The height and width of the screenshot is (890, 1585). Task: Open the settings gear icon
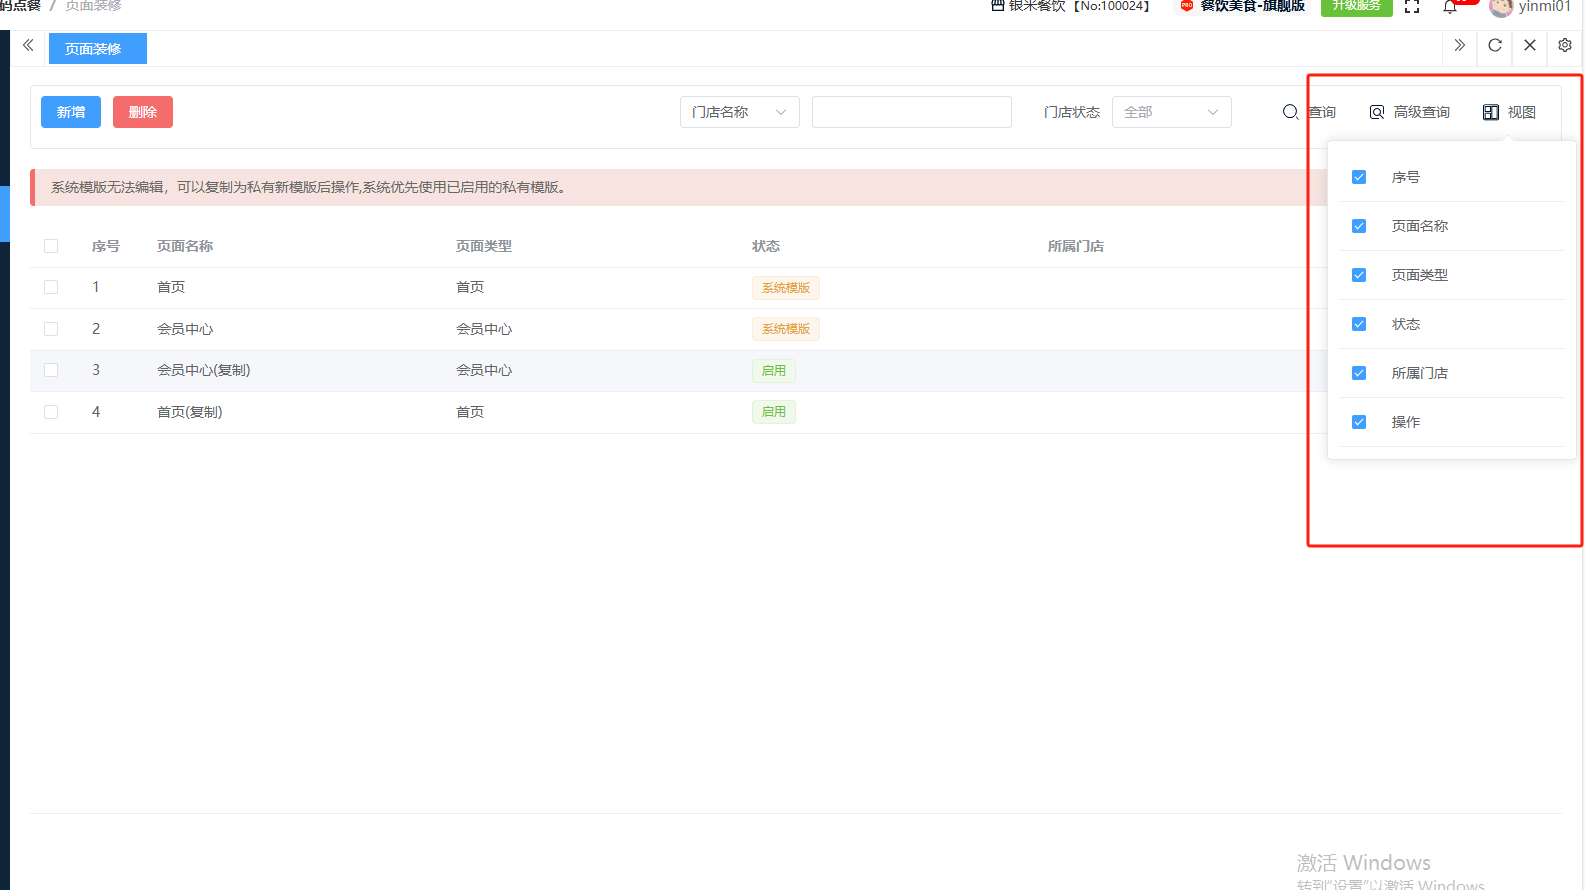pyautogui.click(x=1565, y=45)
